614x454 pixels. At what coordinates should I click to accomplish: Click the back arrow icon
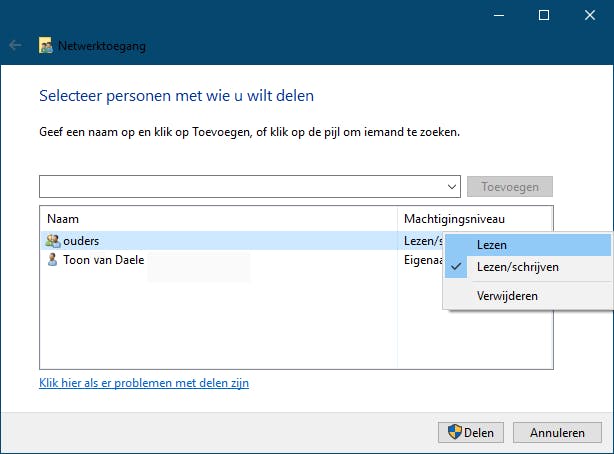click(x=15, y=45)
